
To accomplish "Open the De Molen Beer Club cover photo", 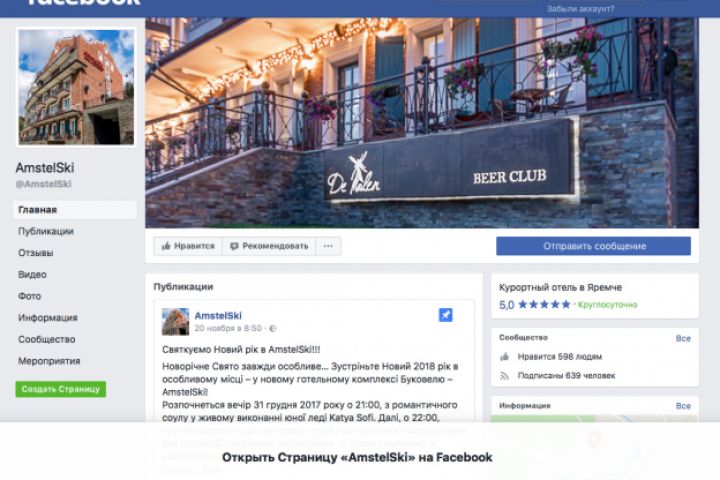I will click(422, 123).
